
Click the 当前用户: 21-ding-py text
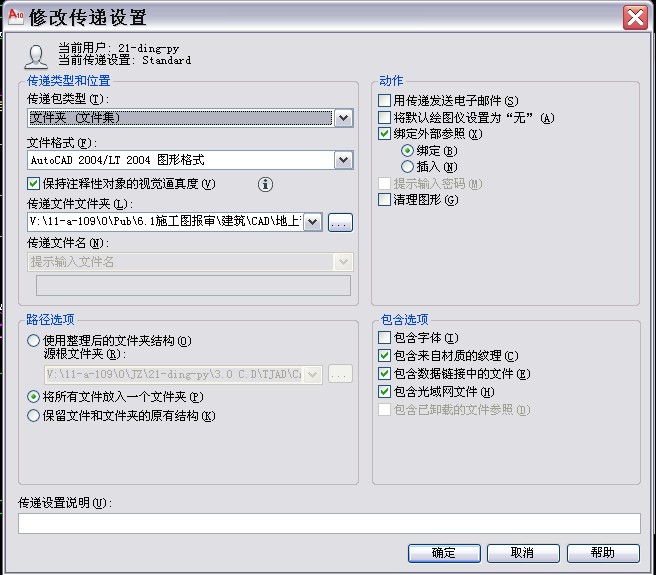(118, 49)
